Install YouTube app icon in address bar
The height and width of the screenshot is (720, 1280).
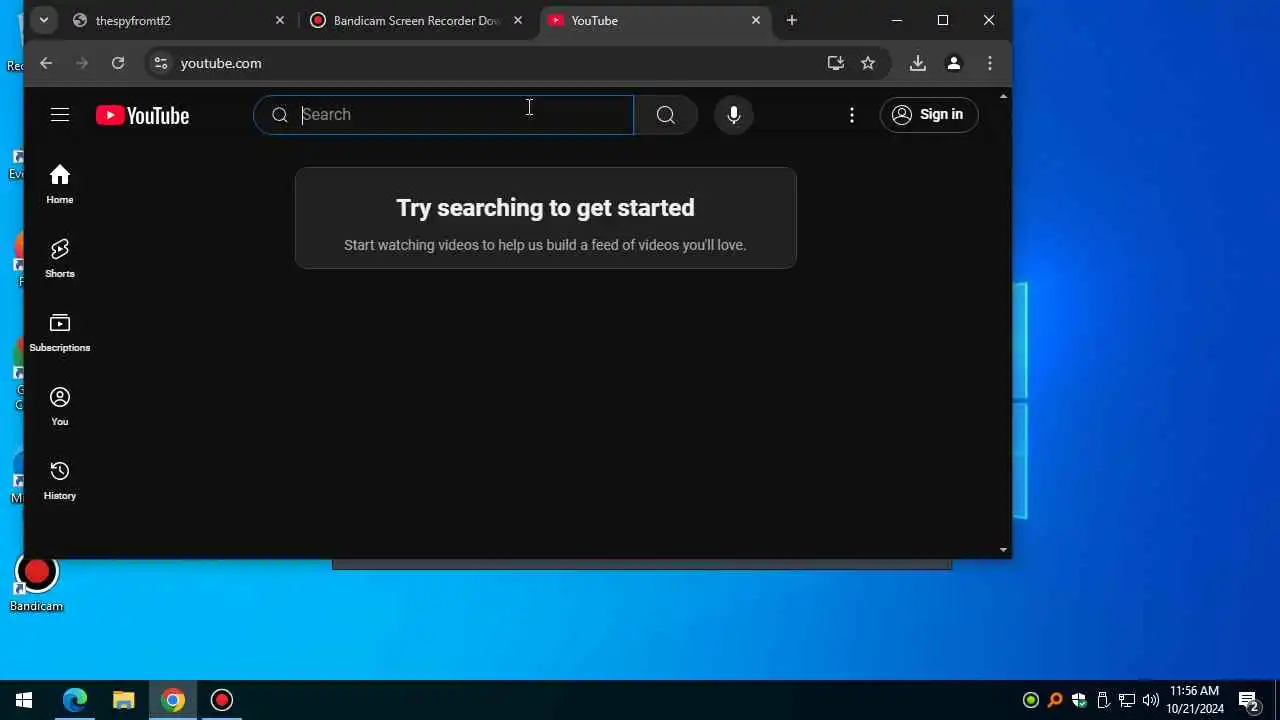(836, 63)
